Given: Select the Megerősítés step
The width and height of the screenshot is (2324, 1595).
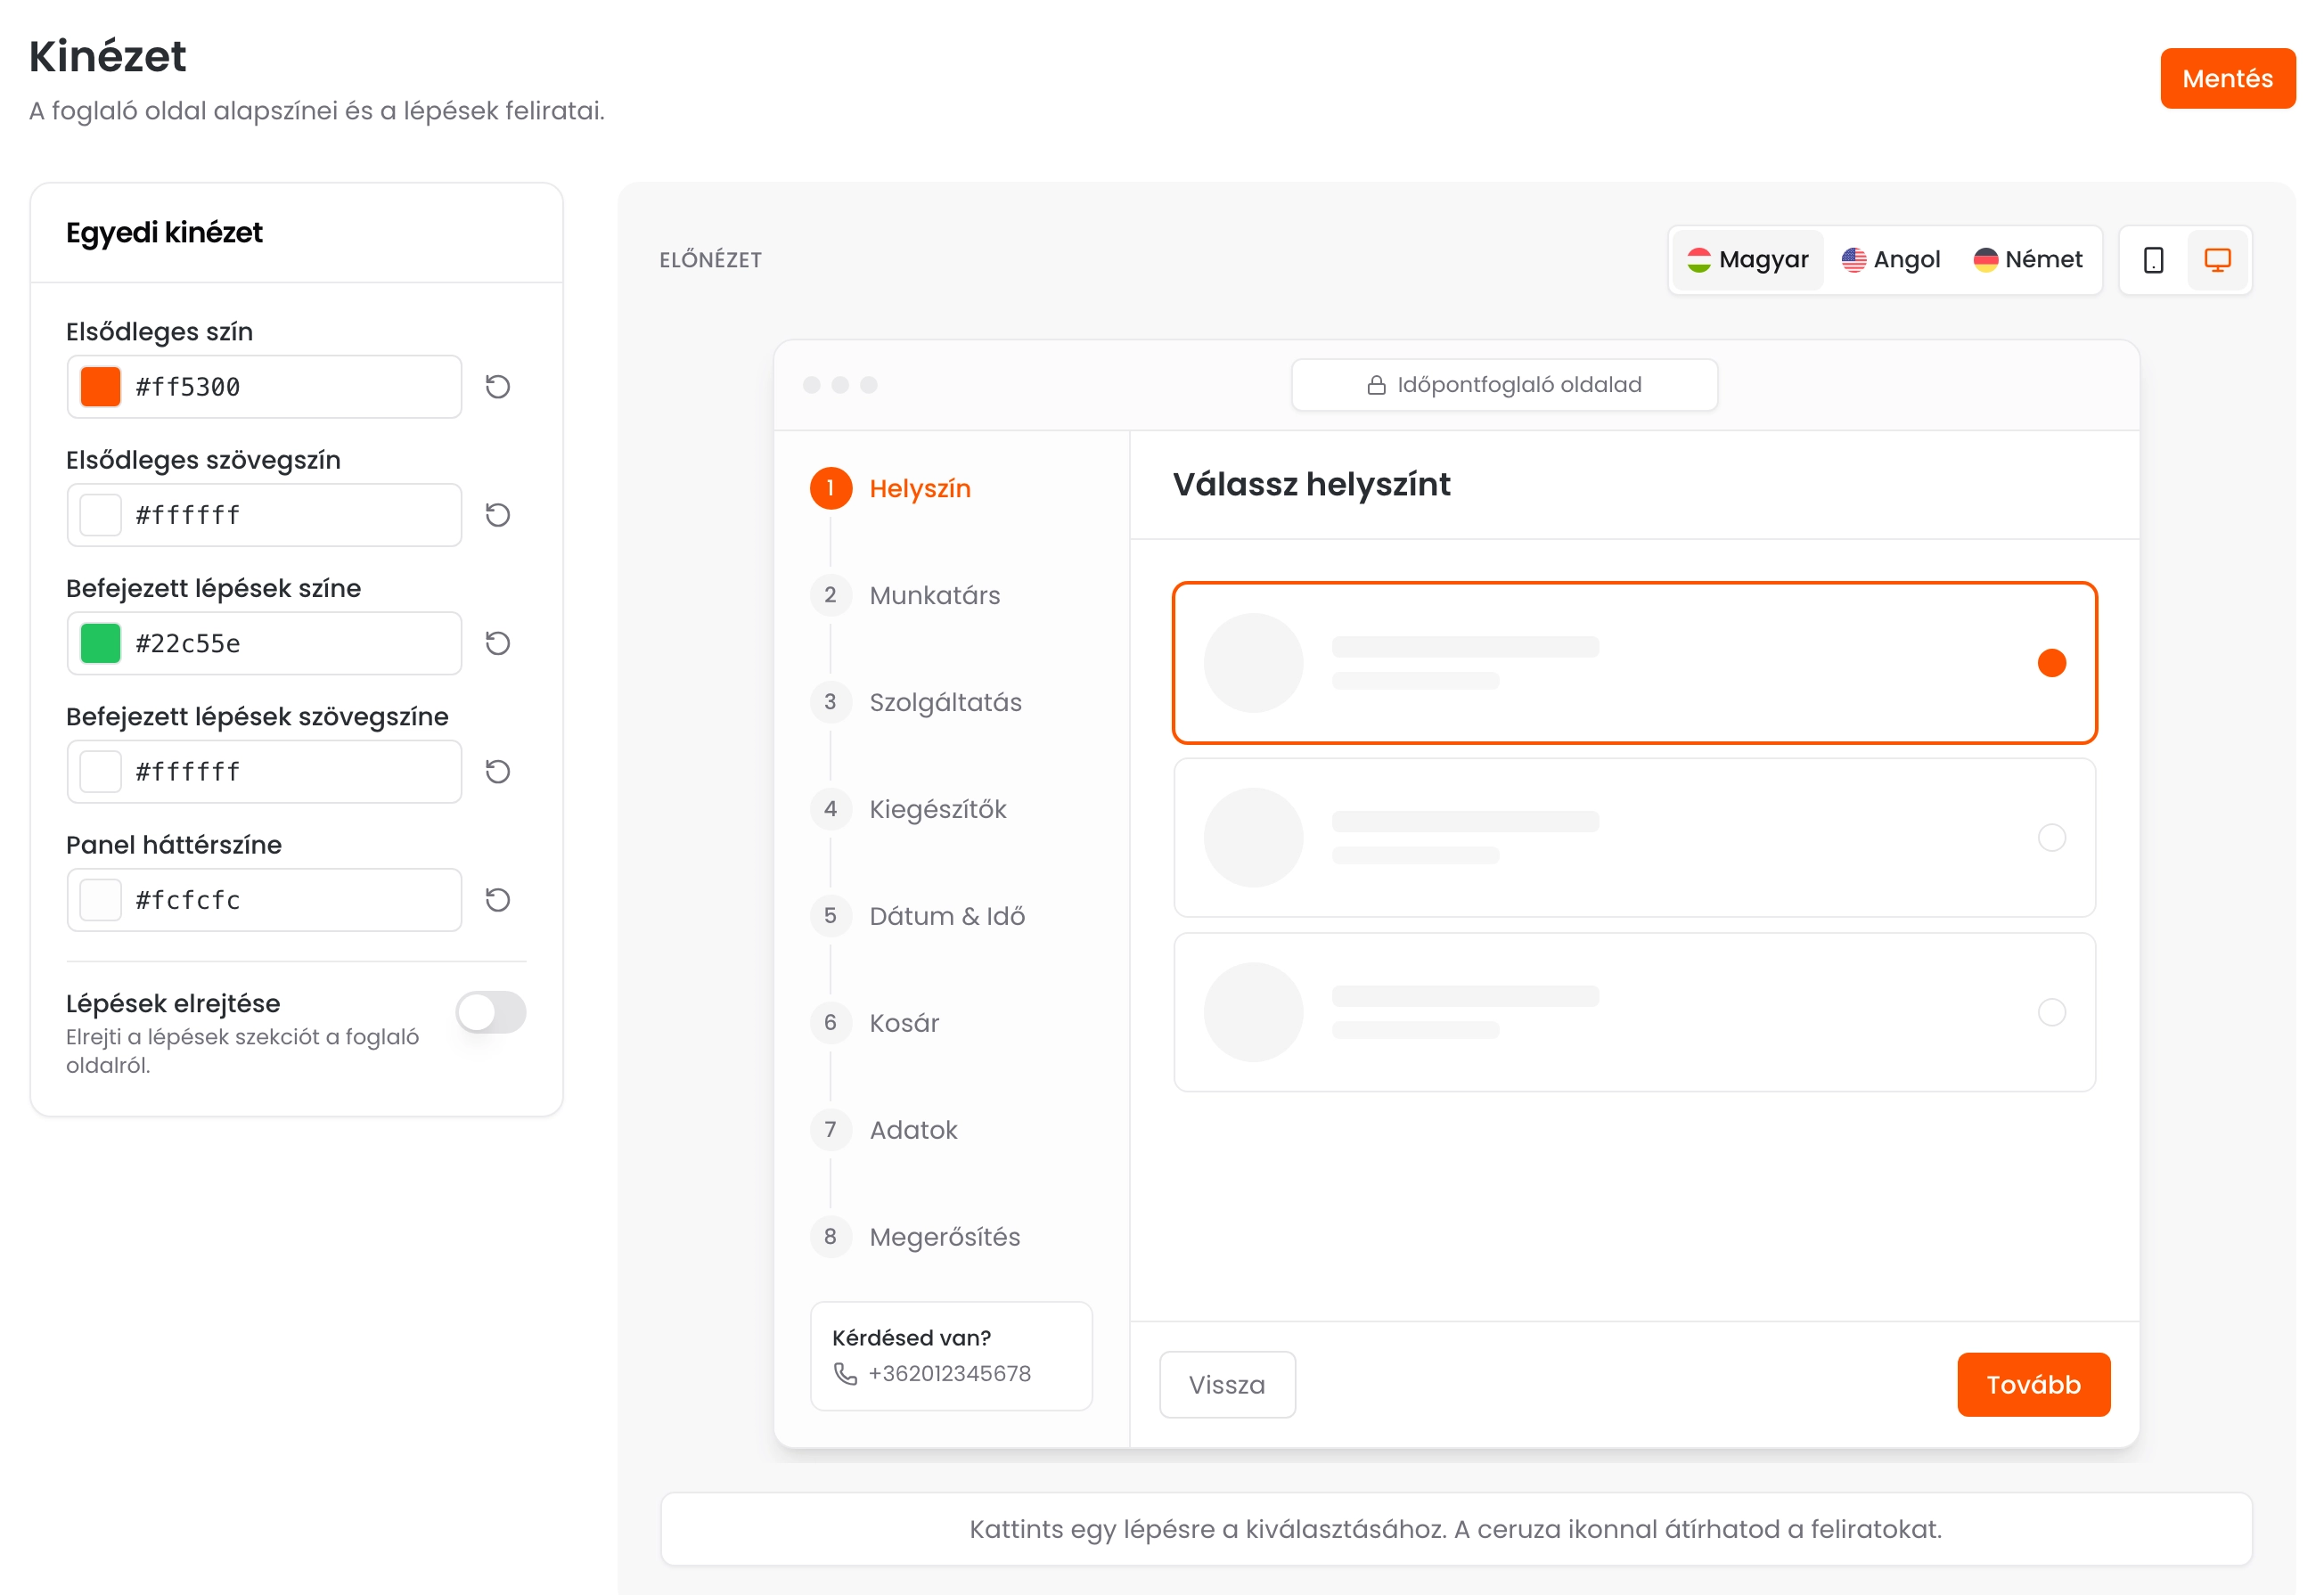Looking at the screenshot, I should pos(916,1237).
